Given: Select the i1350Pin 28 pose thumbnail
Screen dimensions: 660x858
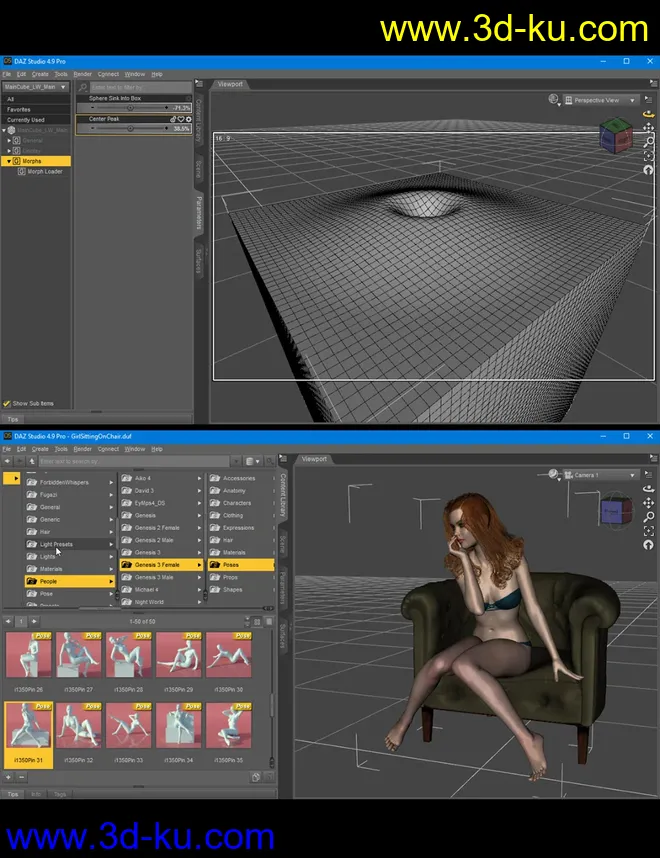Looking at the screenshot, I should 128,656.
